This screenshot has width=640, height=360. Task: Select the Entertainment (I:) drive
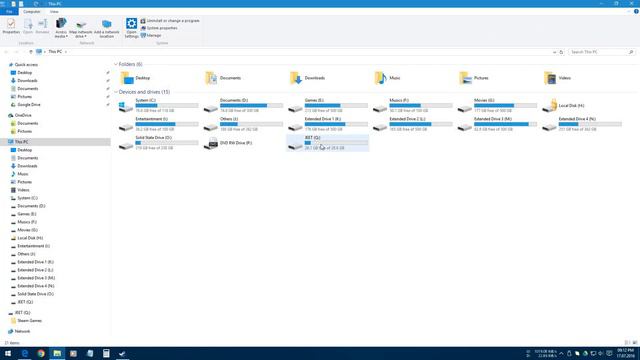(x=158, y=124)
